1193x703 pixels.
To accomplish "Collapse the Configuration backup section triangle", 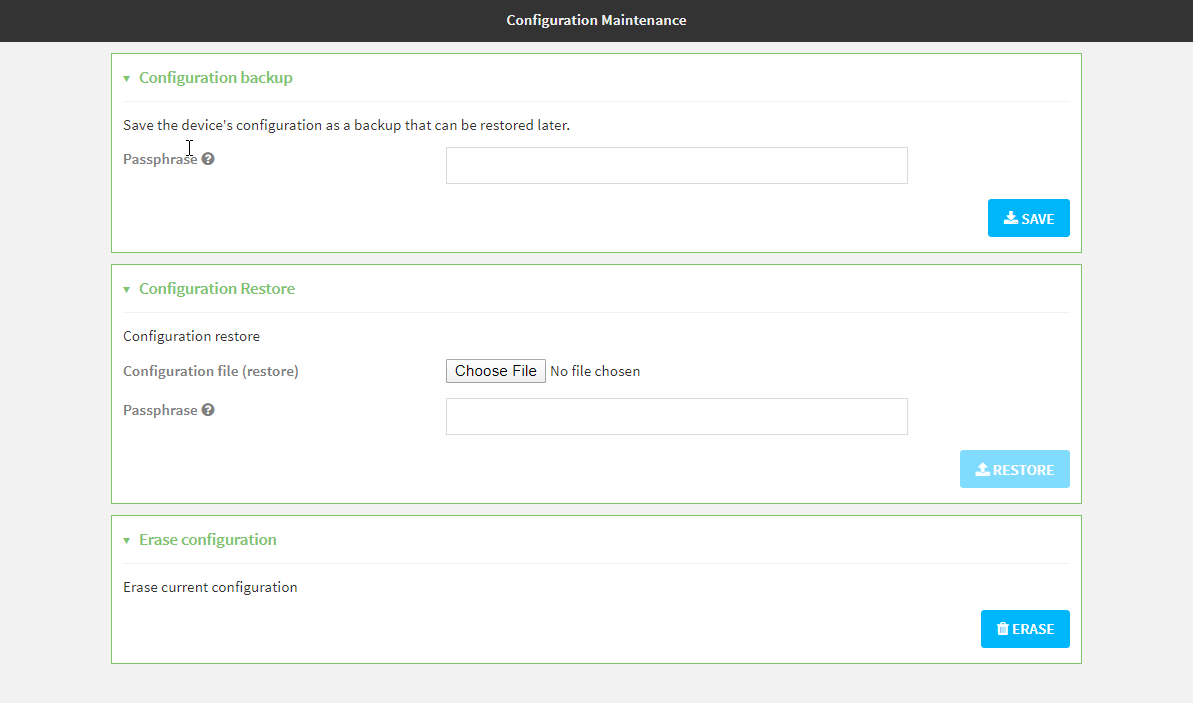I will click(127, 78).
